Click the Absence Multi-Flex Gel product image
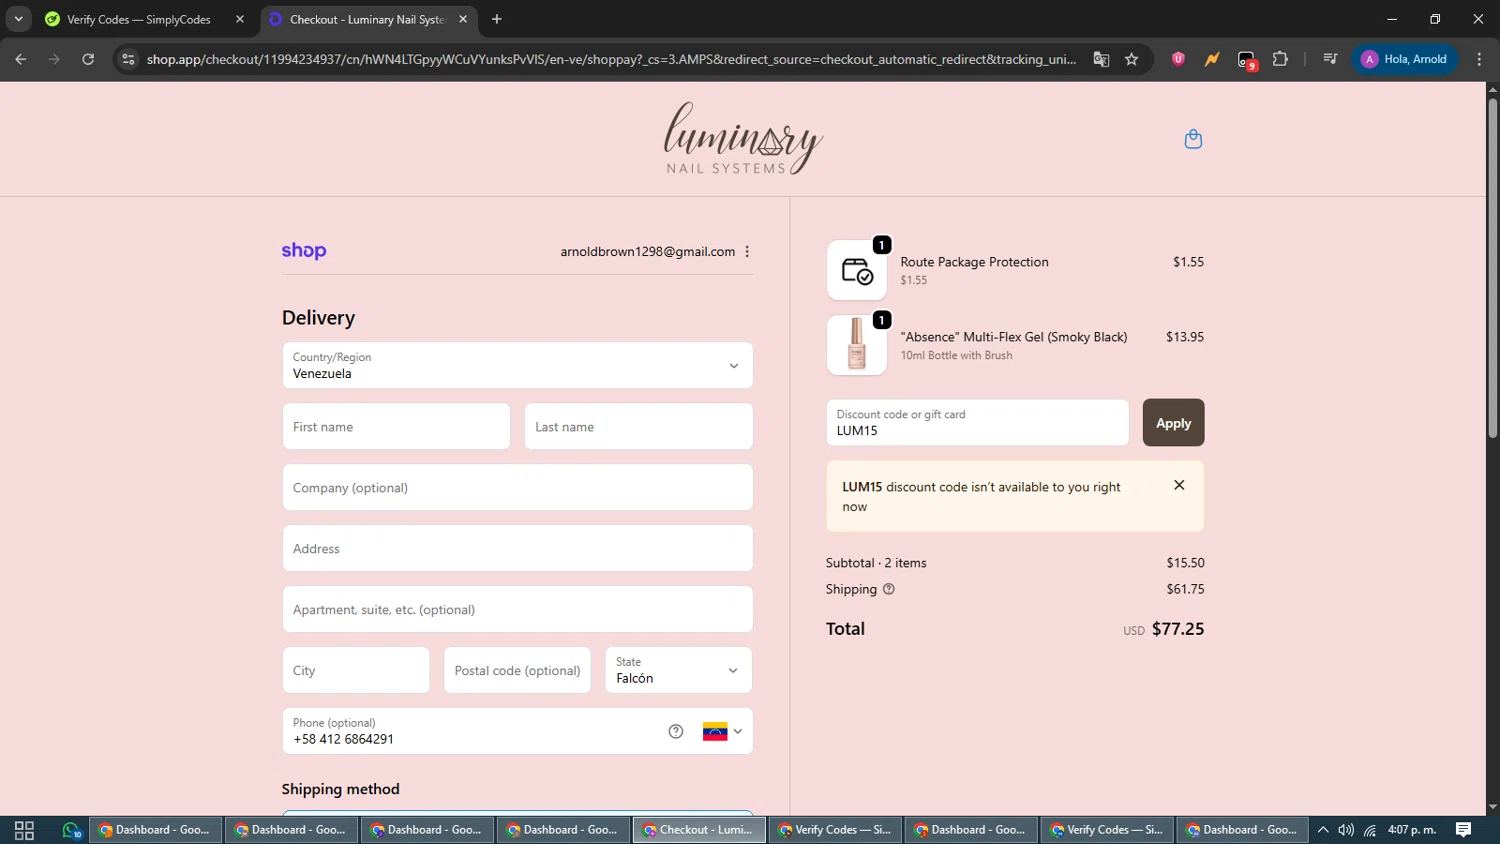 click(857, 345)
